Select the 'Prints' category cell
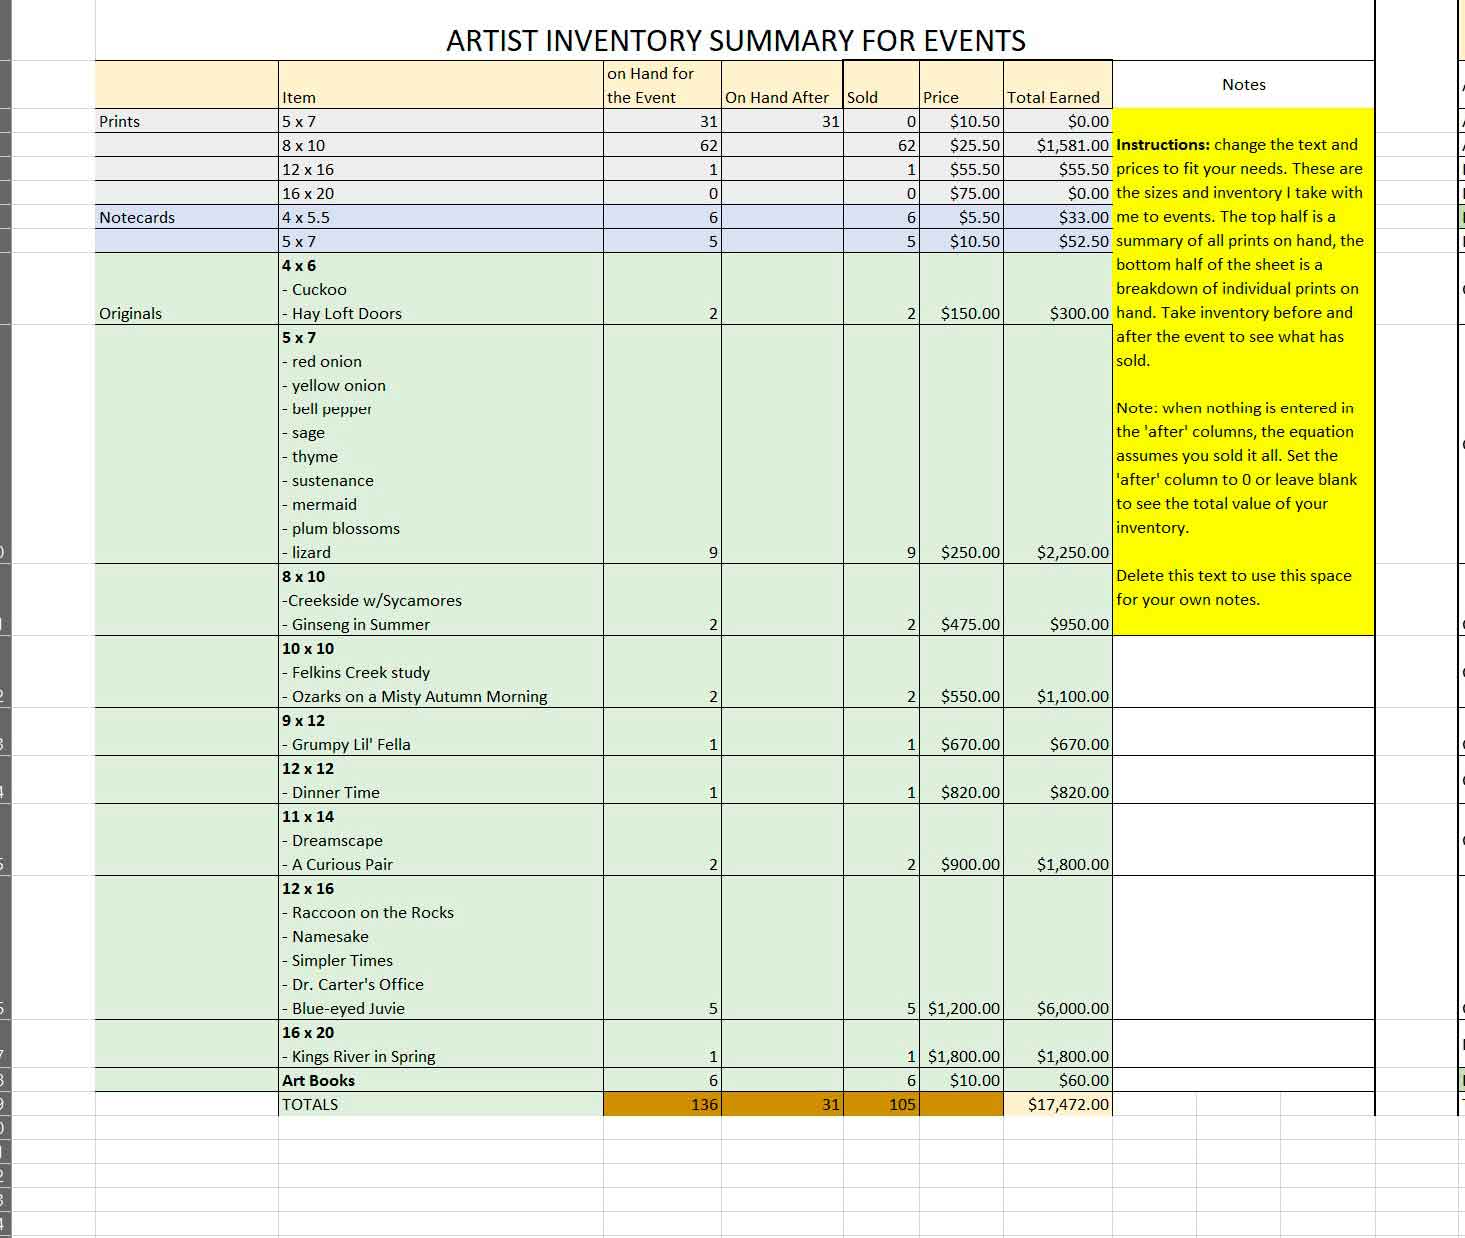Image resolution: width=1465 pixels, height=1238 pixels. coord(120,121)
